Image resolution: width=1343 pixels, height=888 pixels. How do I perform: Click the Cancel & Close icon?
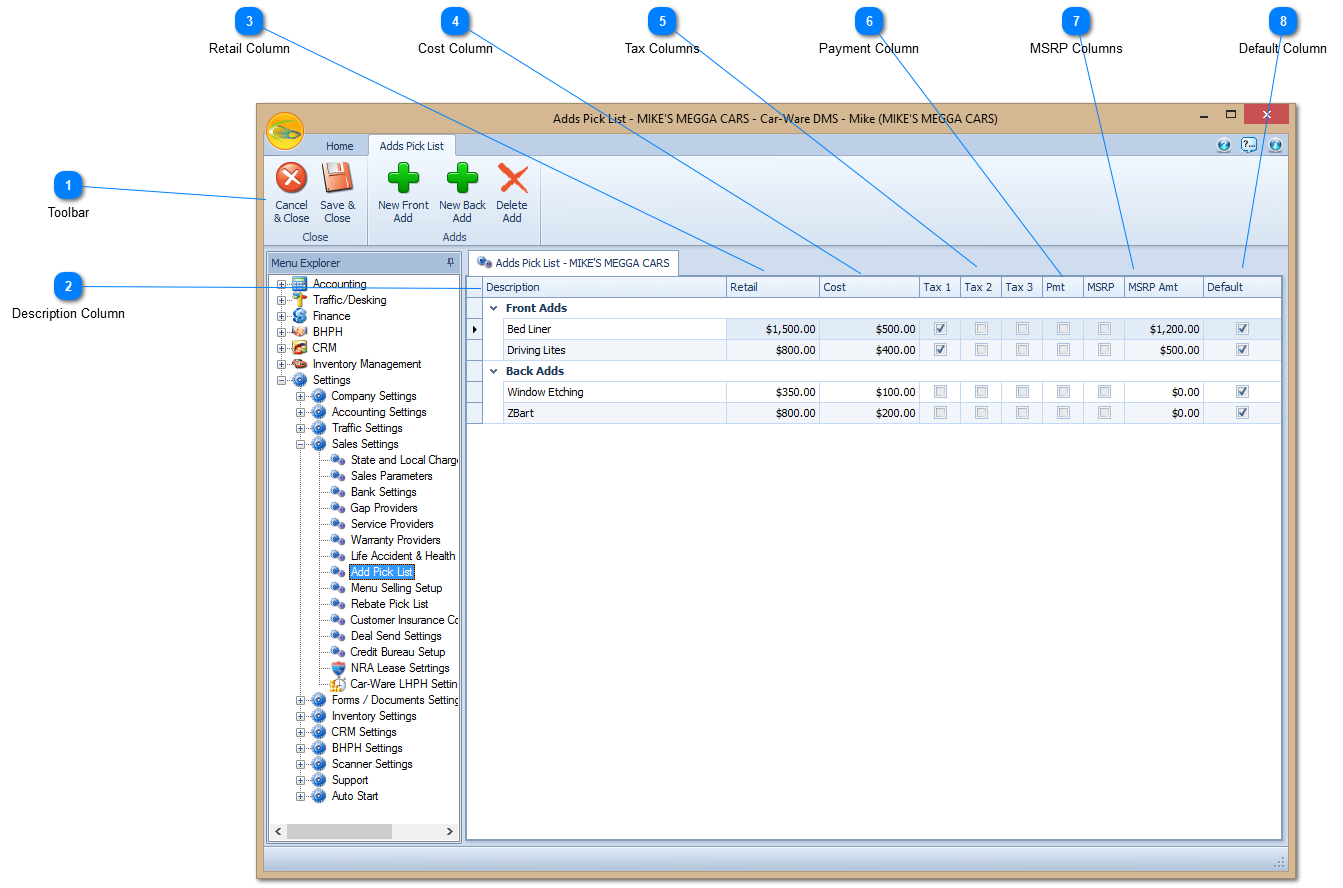point(291,179)
